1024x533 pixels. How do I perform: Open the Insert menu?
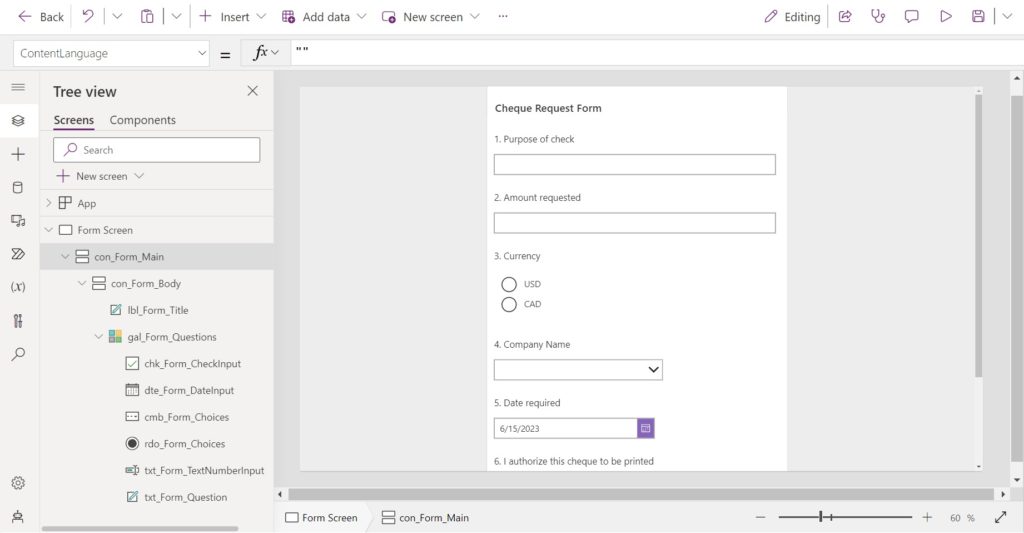click(233, 16)
